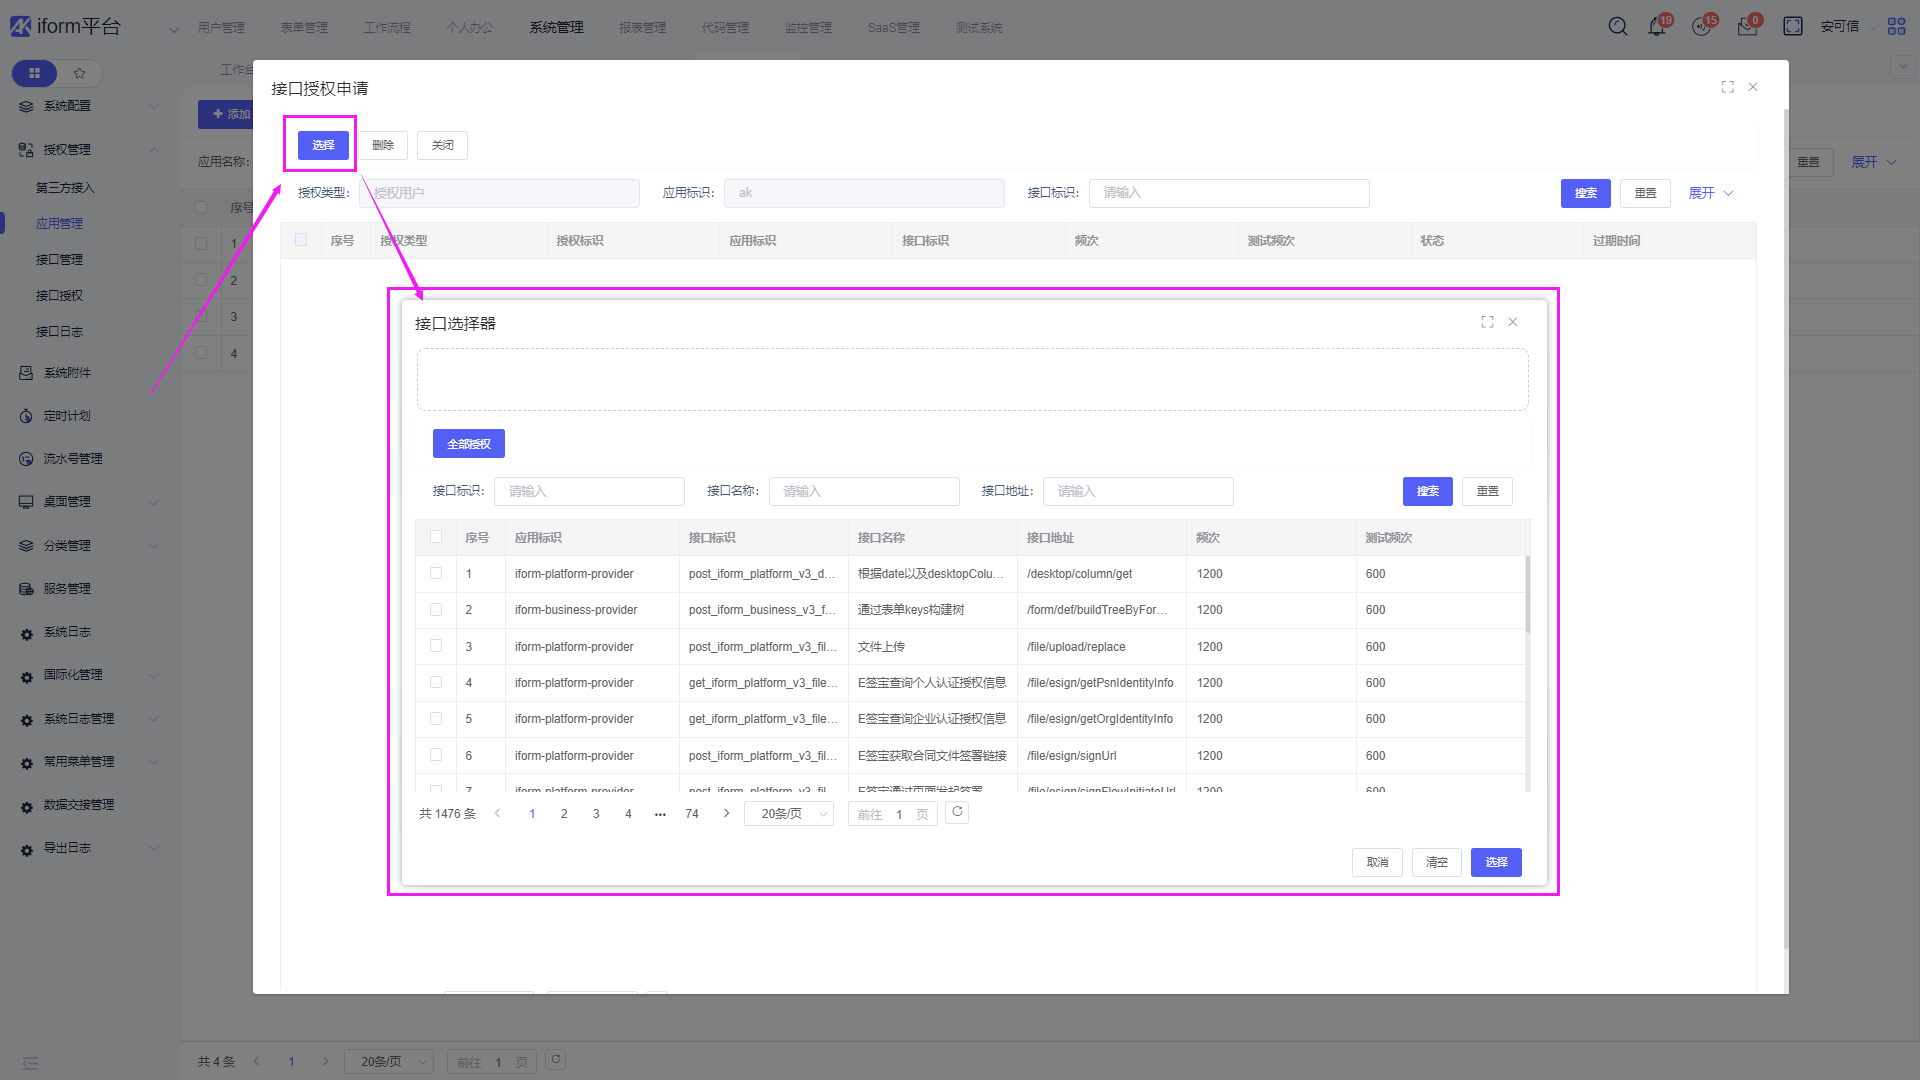Click the star favorites icon in sidebar
1920x1080 pixels.
click(80, 73)
